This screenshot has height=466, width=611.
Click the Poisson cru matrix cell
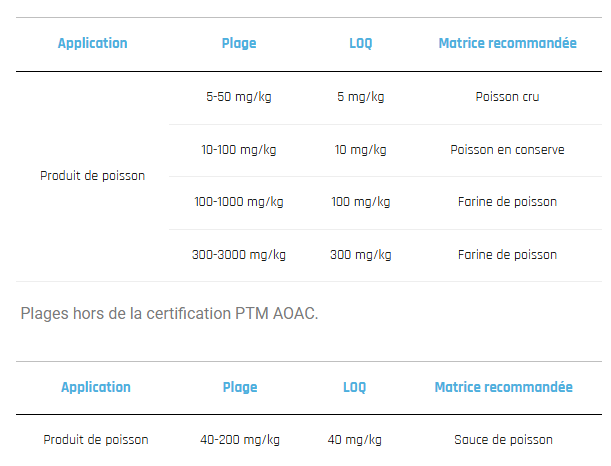coord(507,97)
